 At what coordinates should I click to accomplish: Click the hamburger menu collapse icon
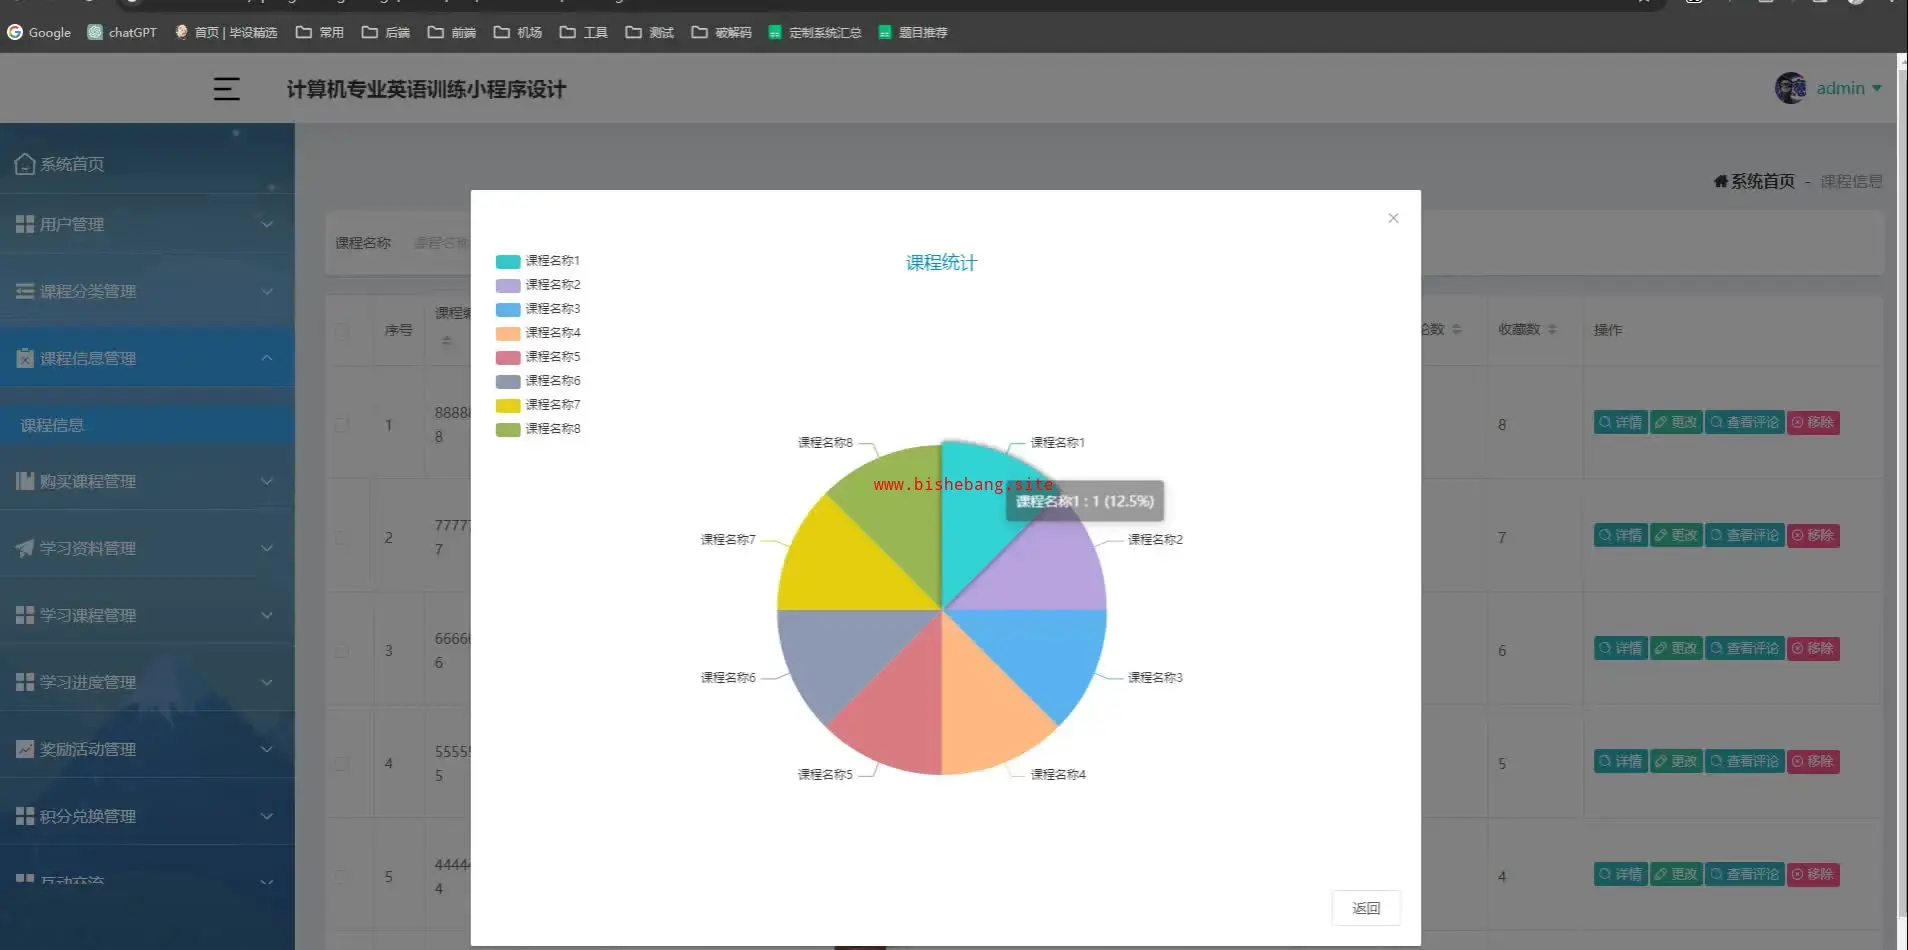(x=226, y=89)
